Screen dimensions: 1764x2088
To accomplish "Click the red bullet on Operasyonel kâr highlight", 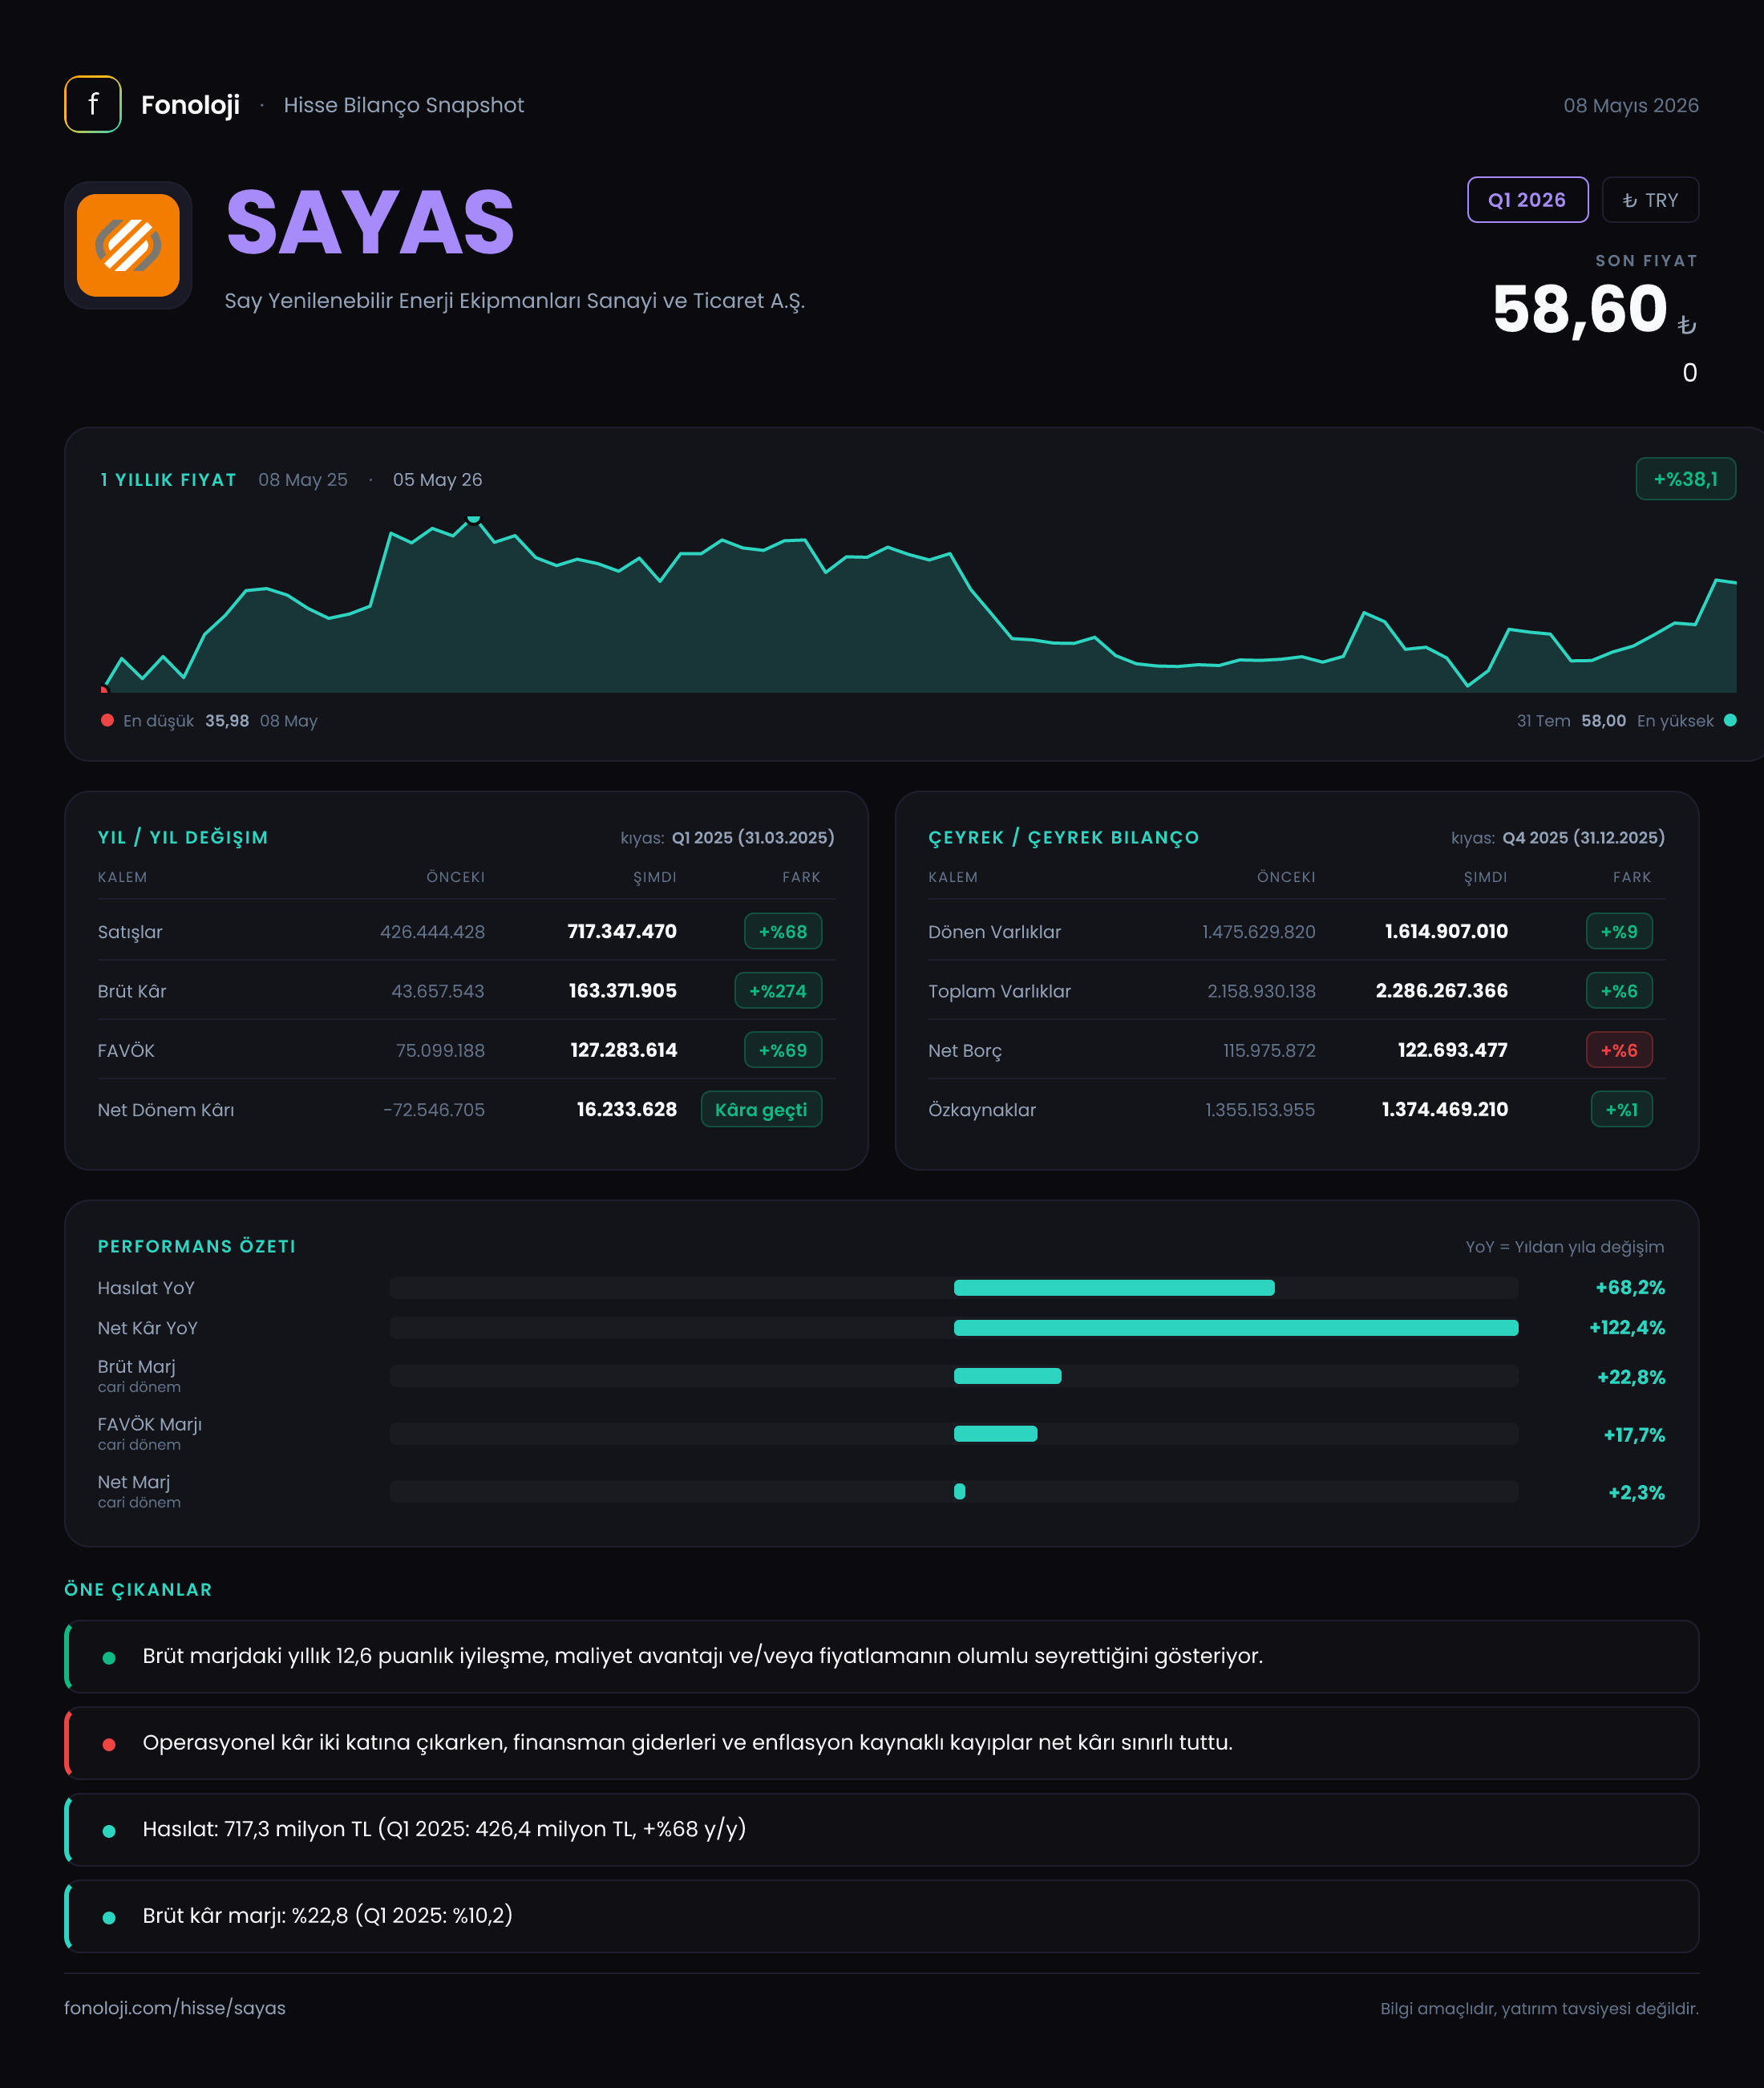I will (109, 1745).
